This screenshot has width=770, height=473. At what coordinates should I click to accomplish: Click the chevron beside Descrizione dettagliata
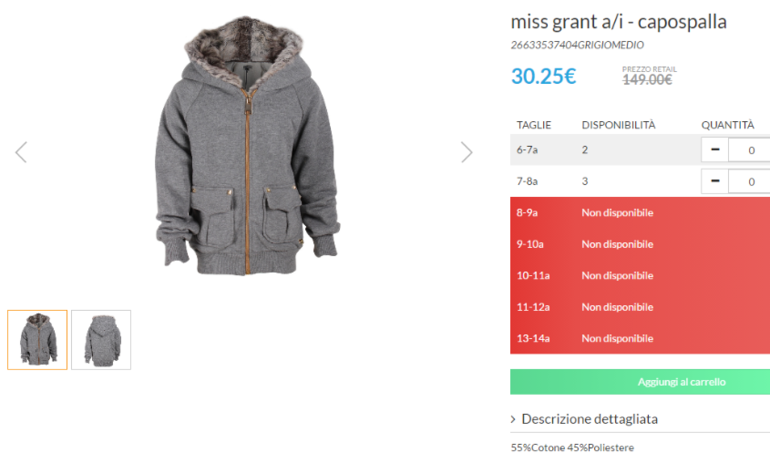pyautogui.click(x=513, y=419)
